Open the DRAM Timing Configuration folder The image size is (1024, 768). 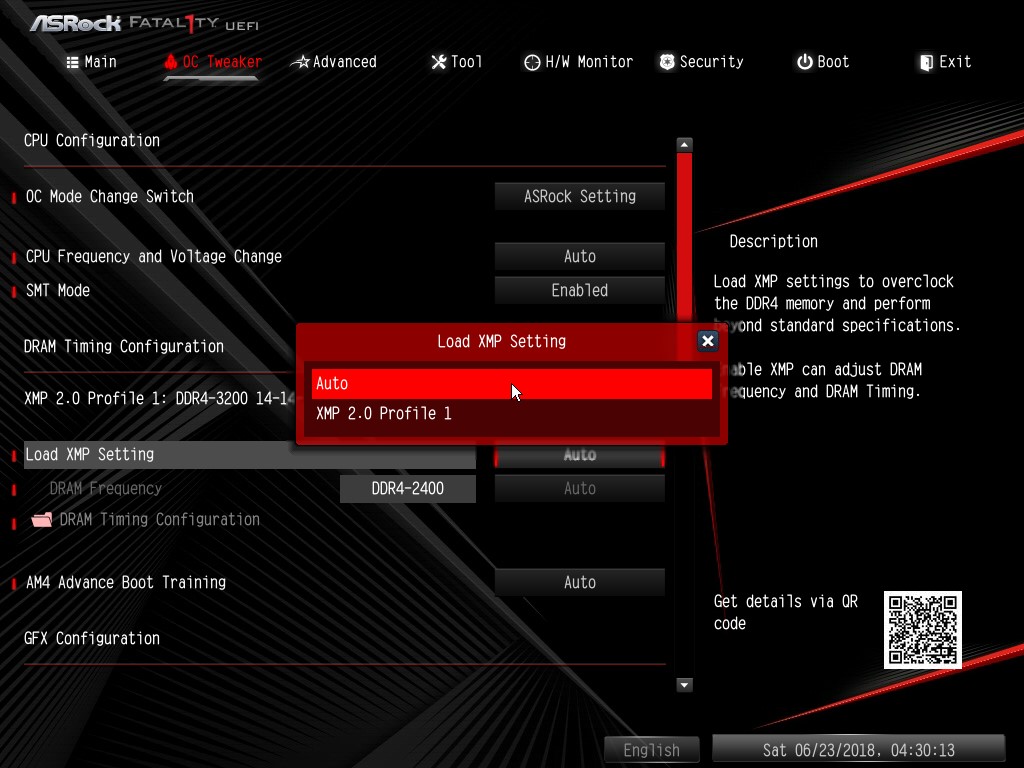click(42, 520)
